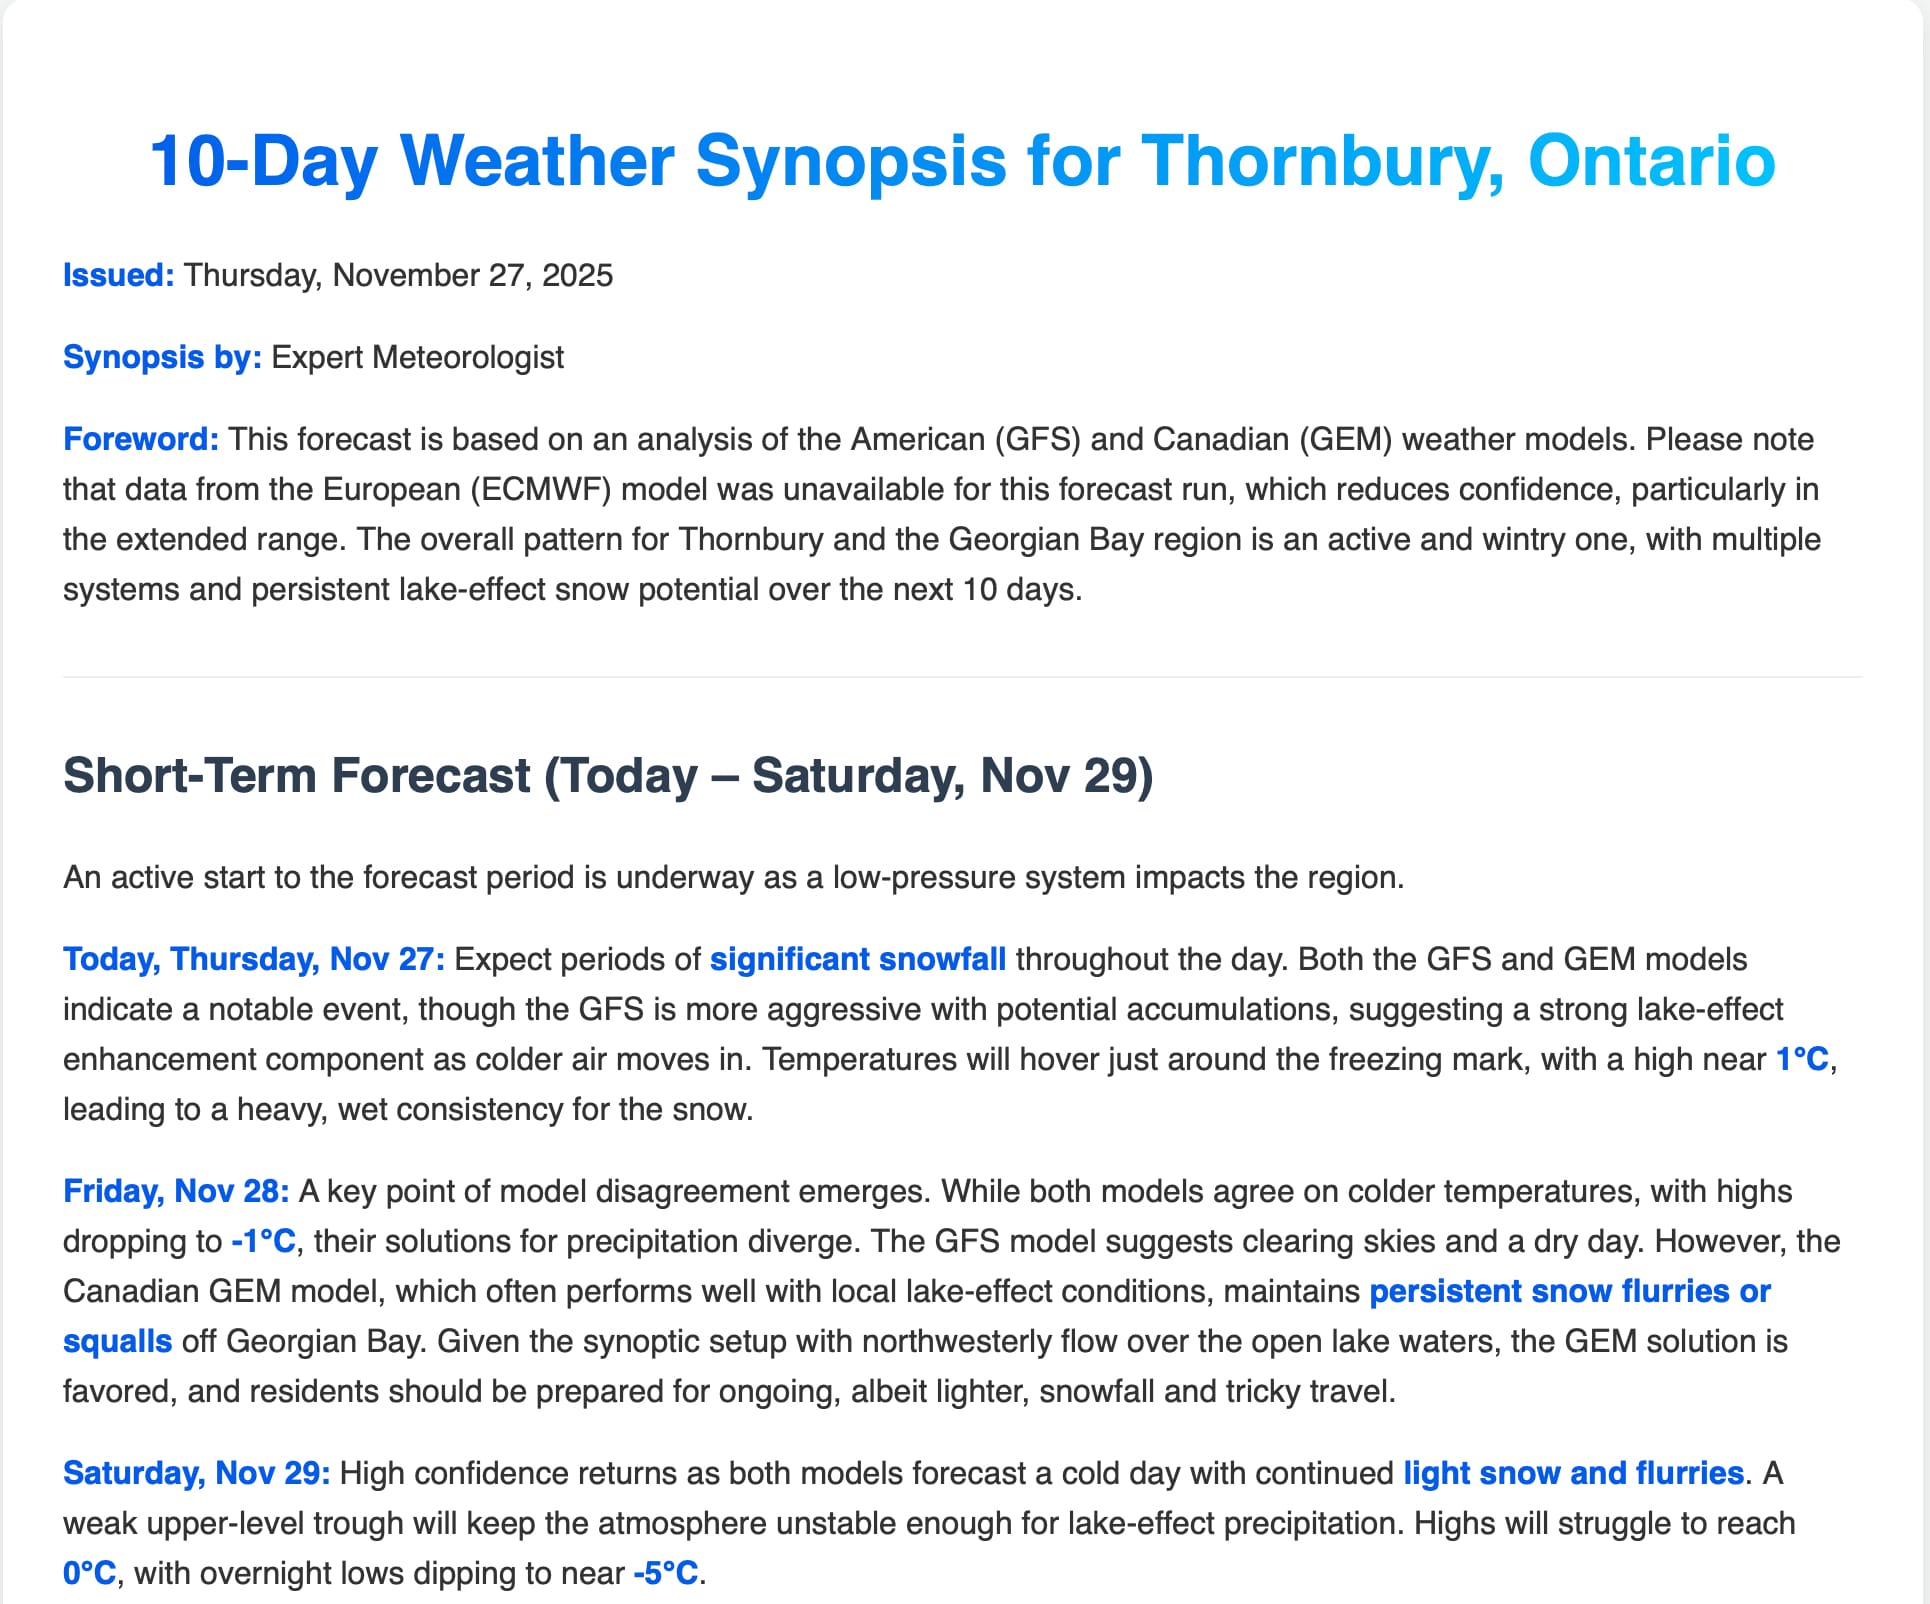Click the blue 'Issued:' label
Image resolution: width=1930 pixels, height=1604 pixels.
coord(118,275)
